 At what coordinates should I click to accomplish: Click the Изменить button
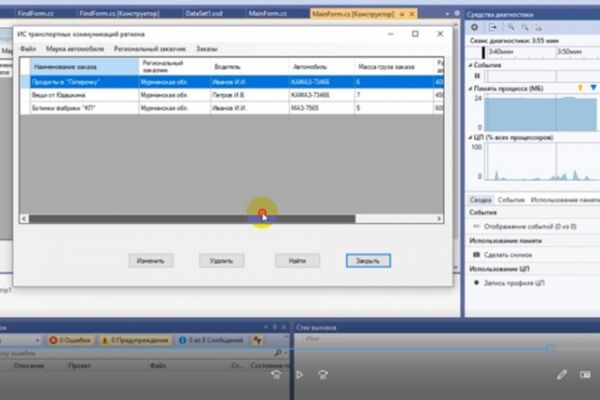pyautogui.click(x=151, y=261)
